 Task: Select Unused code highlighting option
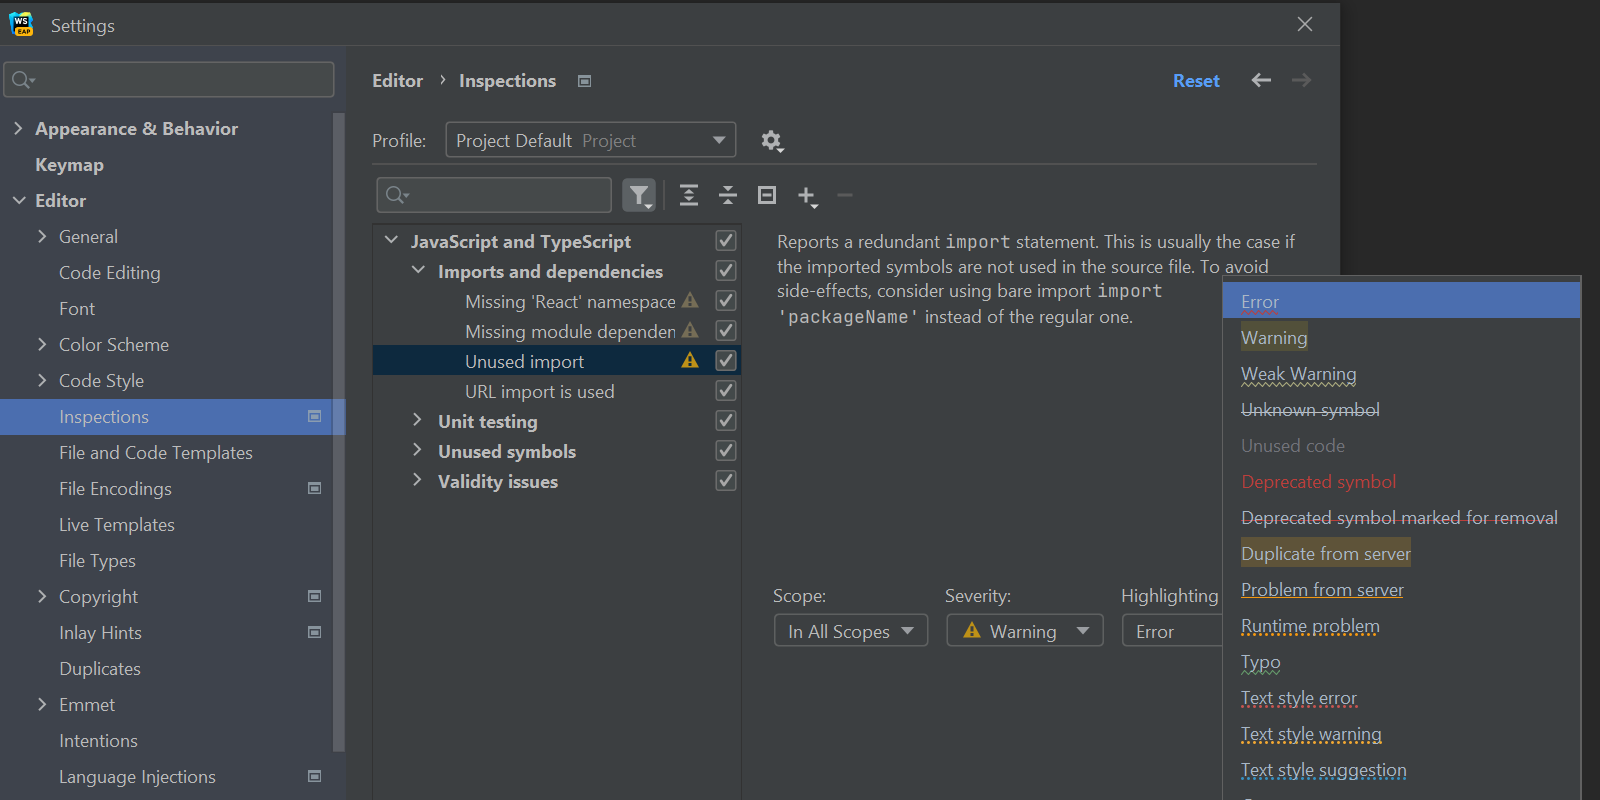coord(1401,445)
